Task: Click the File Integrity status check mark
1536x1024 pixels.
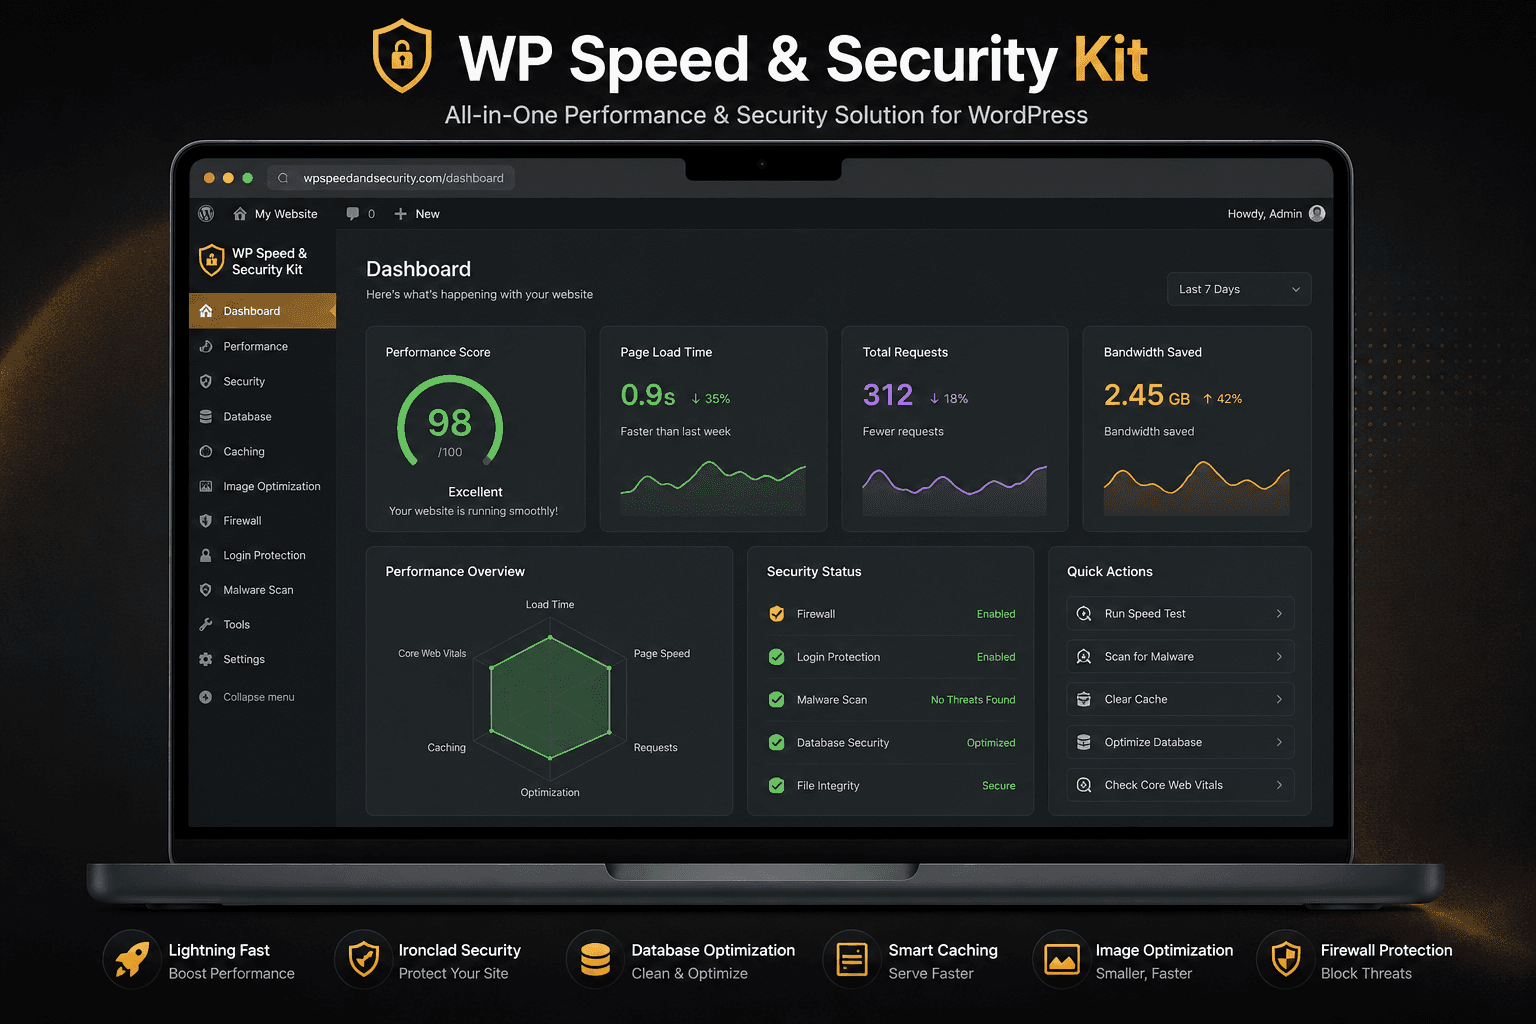Action: (x=777, y=786)
